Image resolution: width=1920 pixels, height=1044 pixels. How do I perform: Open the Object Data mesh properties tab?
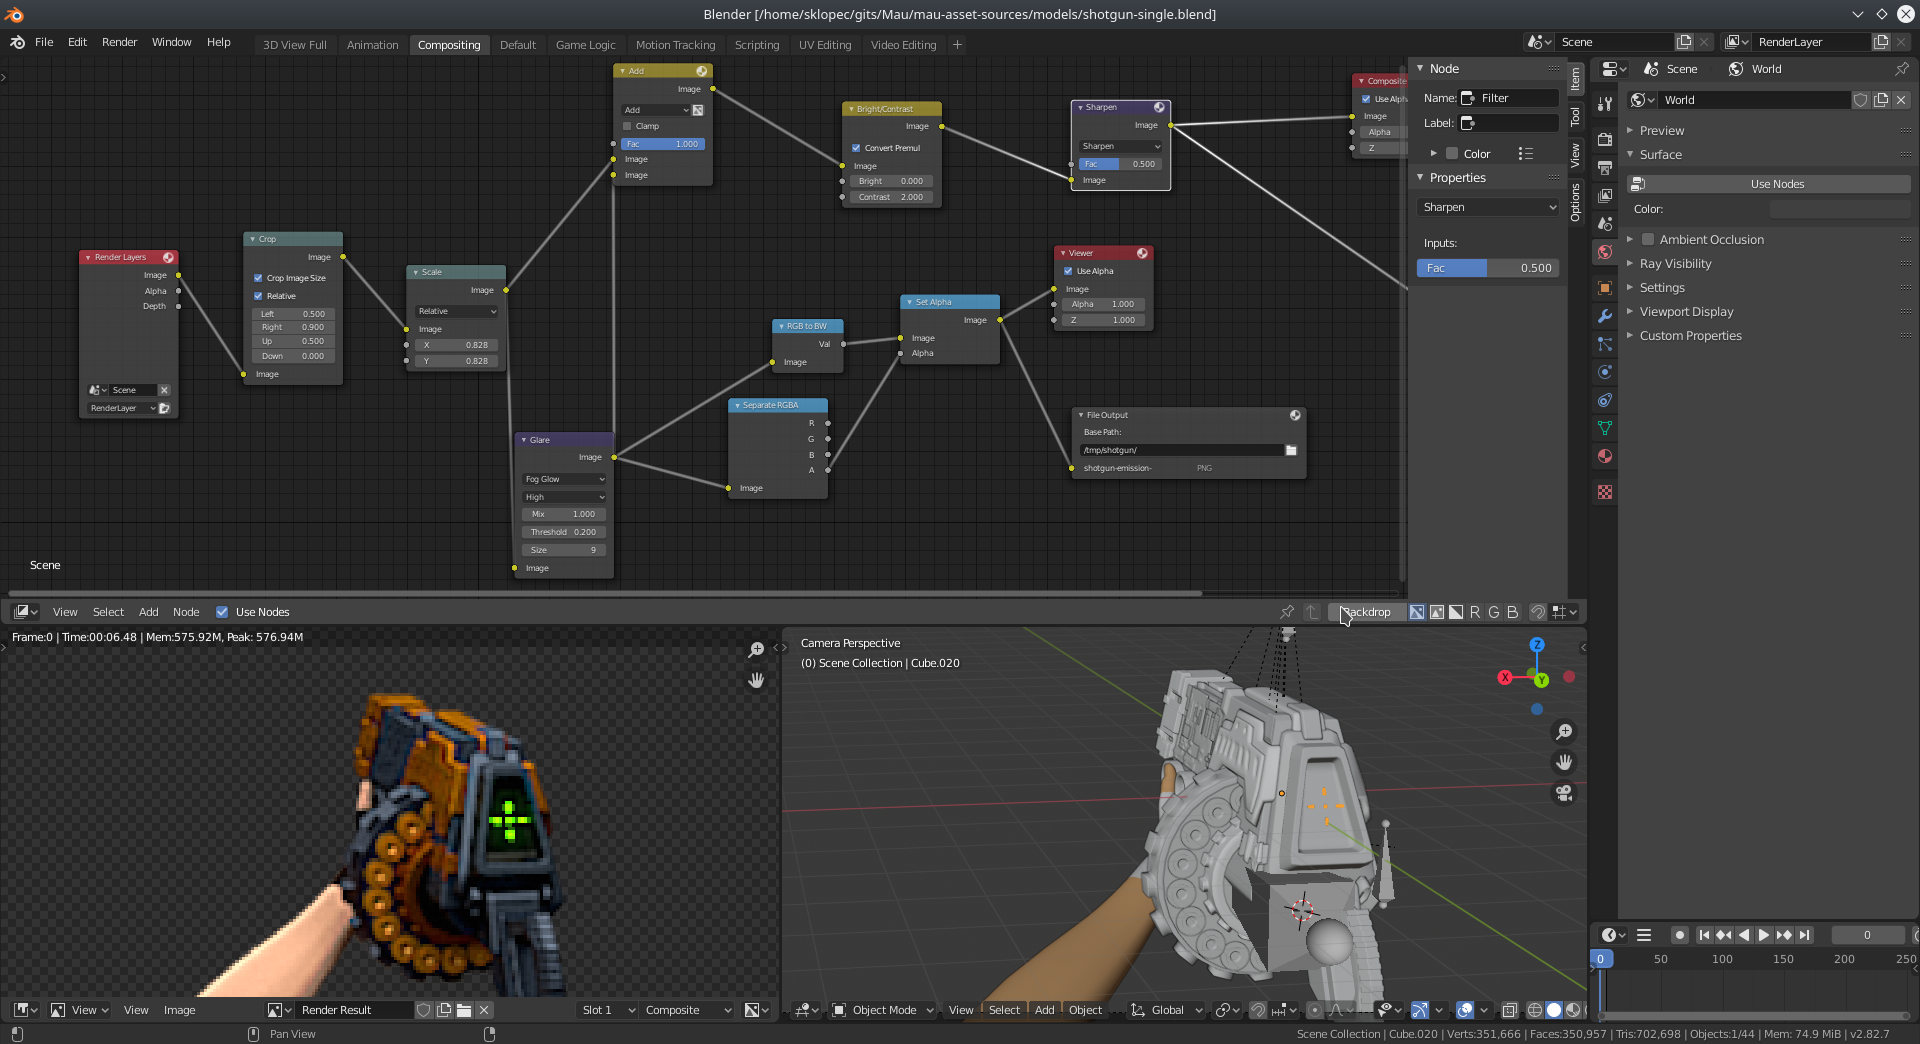point(1605,428)
